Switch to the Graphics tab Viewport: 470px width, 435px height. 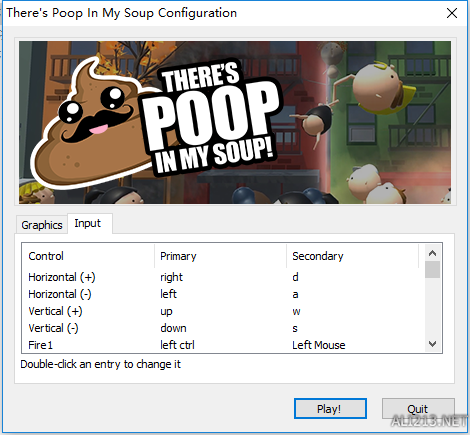42,225
